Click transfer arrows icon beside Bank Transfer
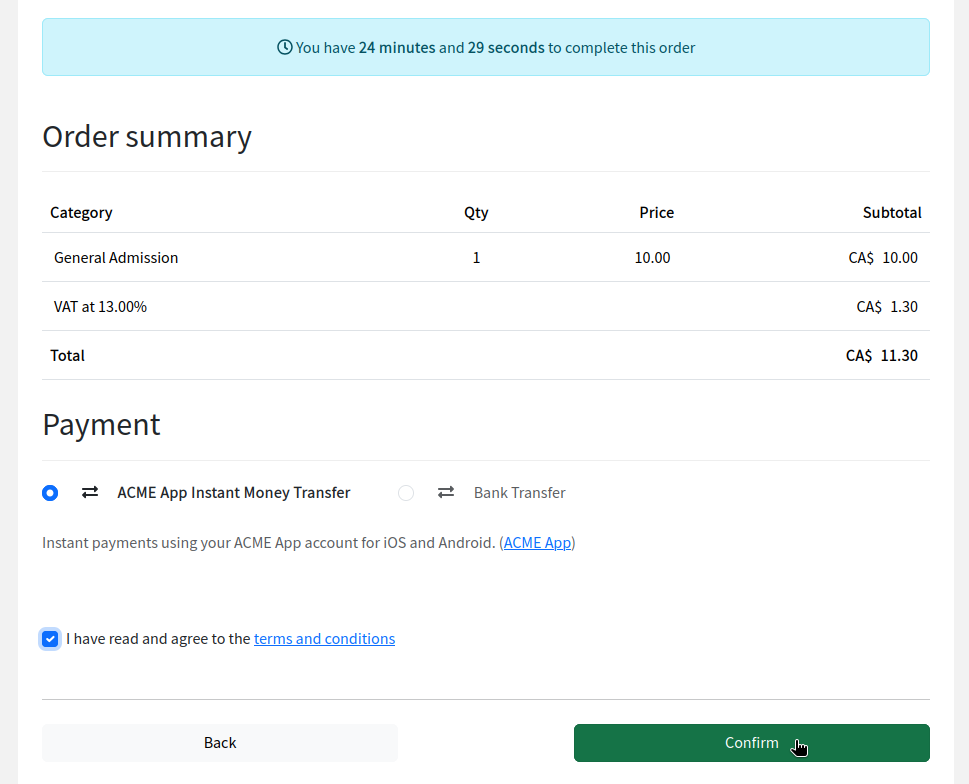Image resolution: width=969 pixels, height=784 pixels. (446, 492)
